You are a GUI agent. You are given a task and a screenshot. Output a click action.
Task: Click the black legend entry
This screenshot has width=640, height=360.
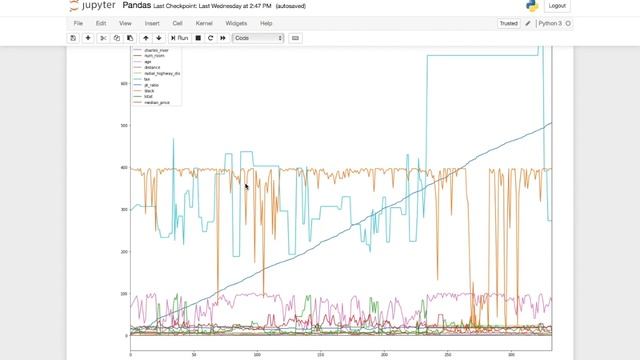click(x=149, y=91)
